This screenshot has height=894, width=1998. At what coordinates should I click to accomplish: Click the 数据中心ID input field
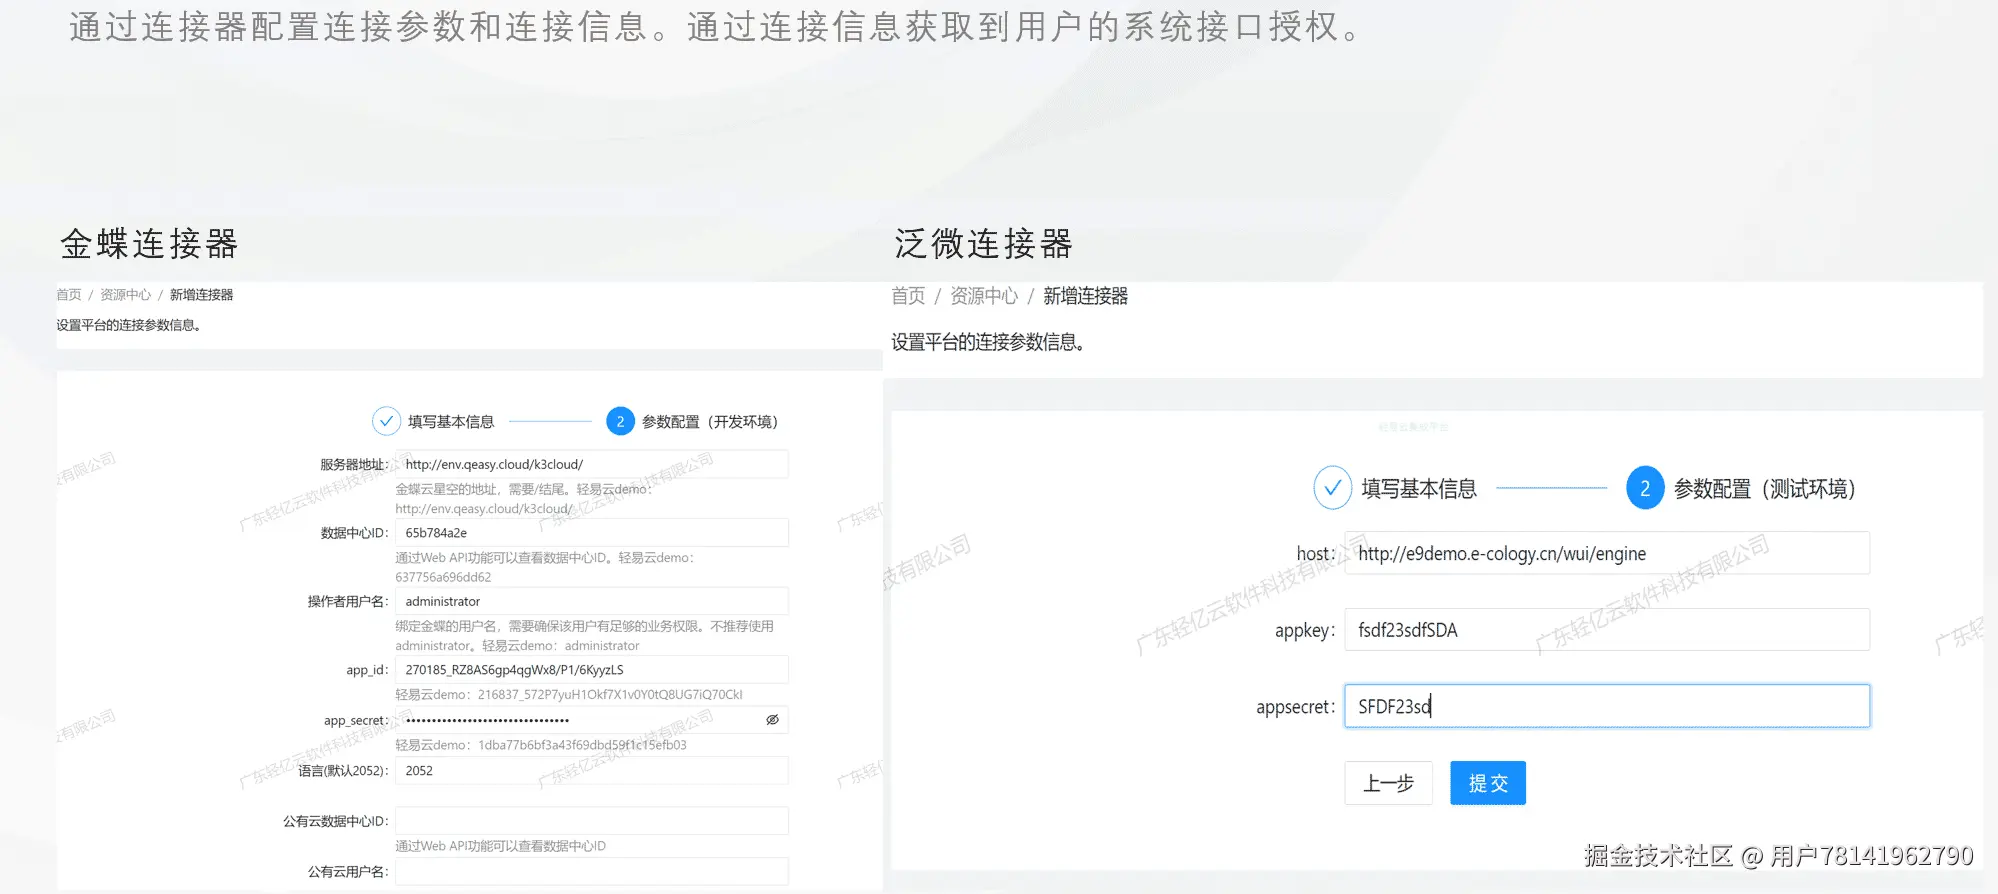click(592, 533)
